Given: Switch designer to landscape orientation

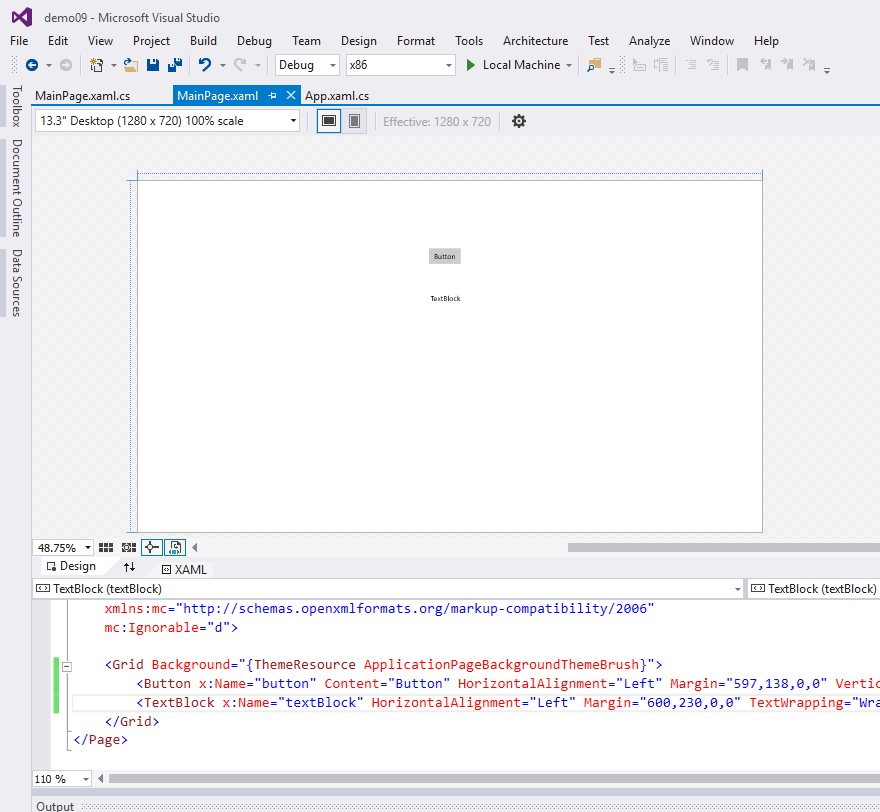Looking at the screenshot, I should coord(328,121).
